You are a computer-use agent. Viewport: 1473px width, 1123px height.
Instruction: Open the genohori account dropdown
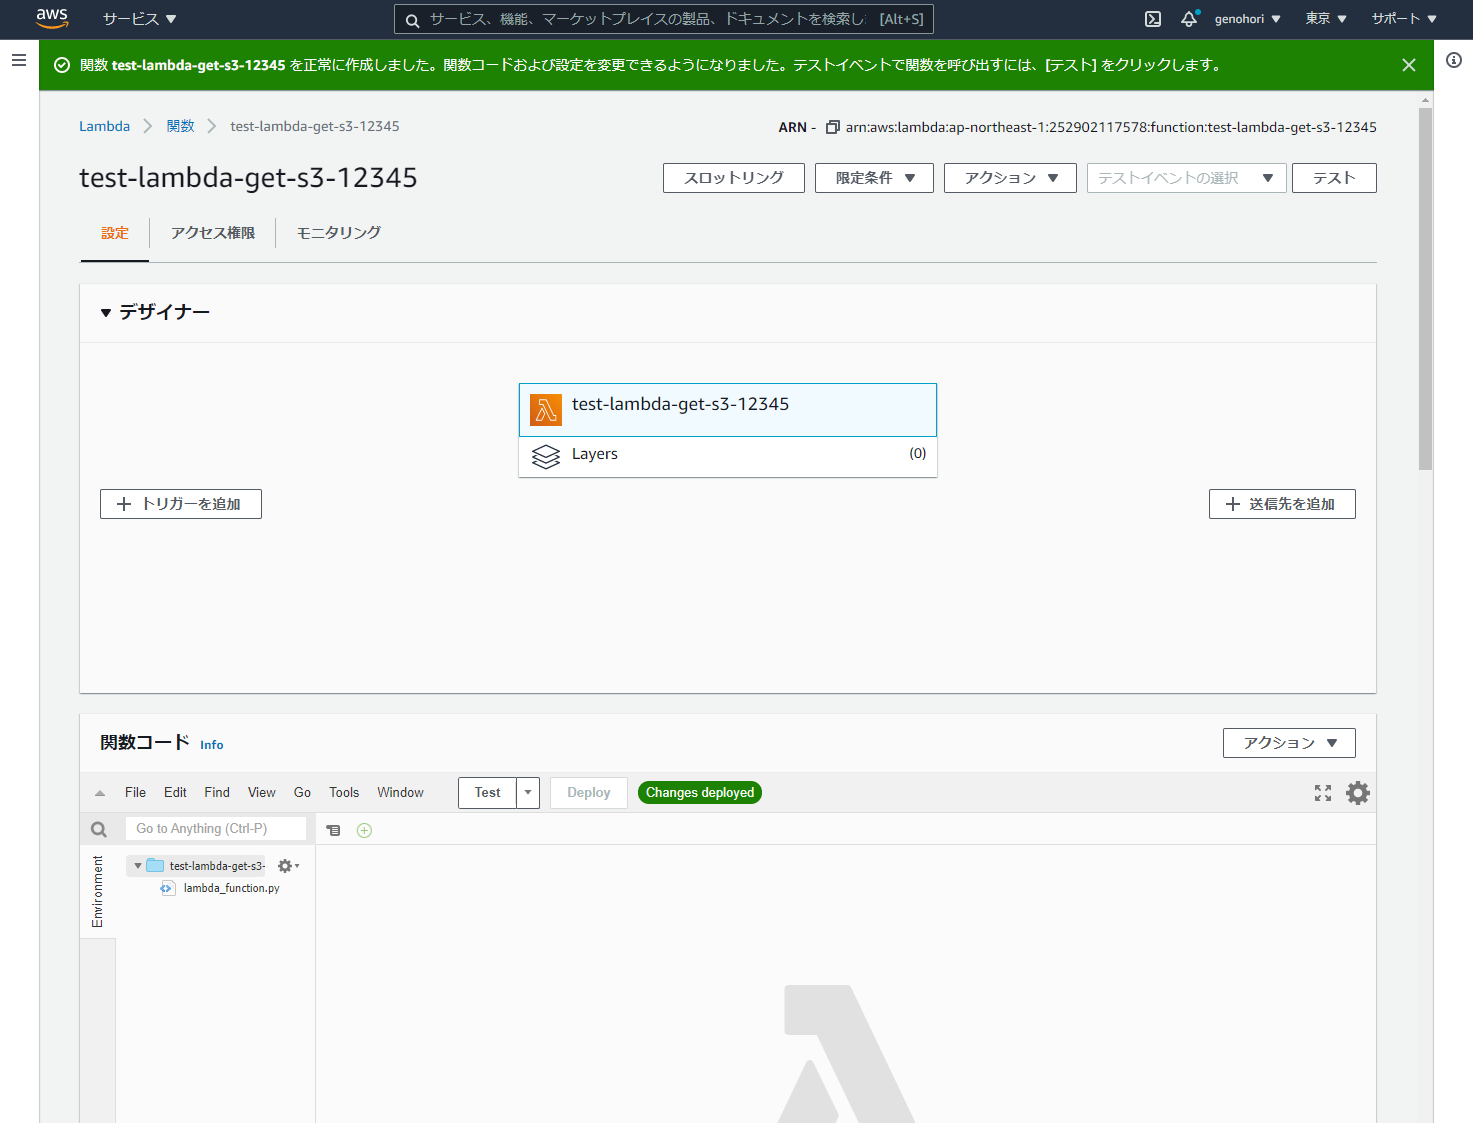(1247, 19)
